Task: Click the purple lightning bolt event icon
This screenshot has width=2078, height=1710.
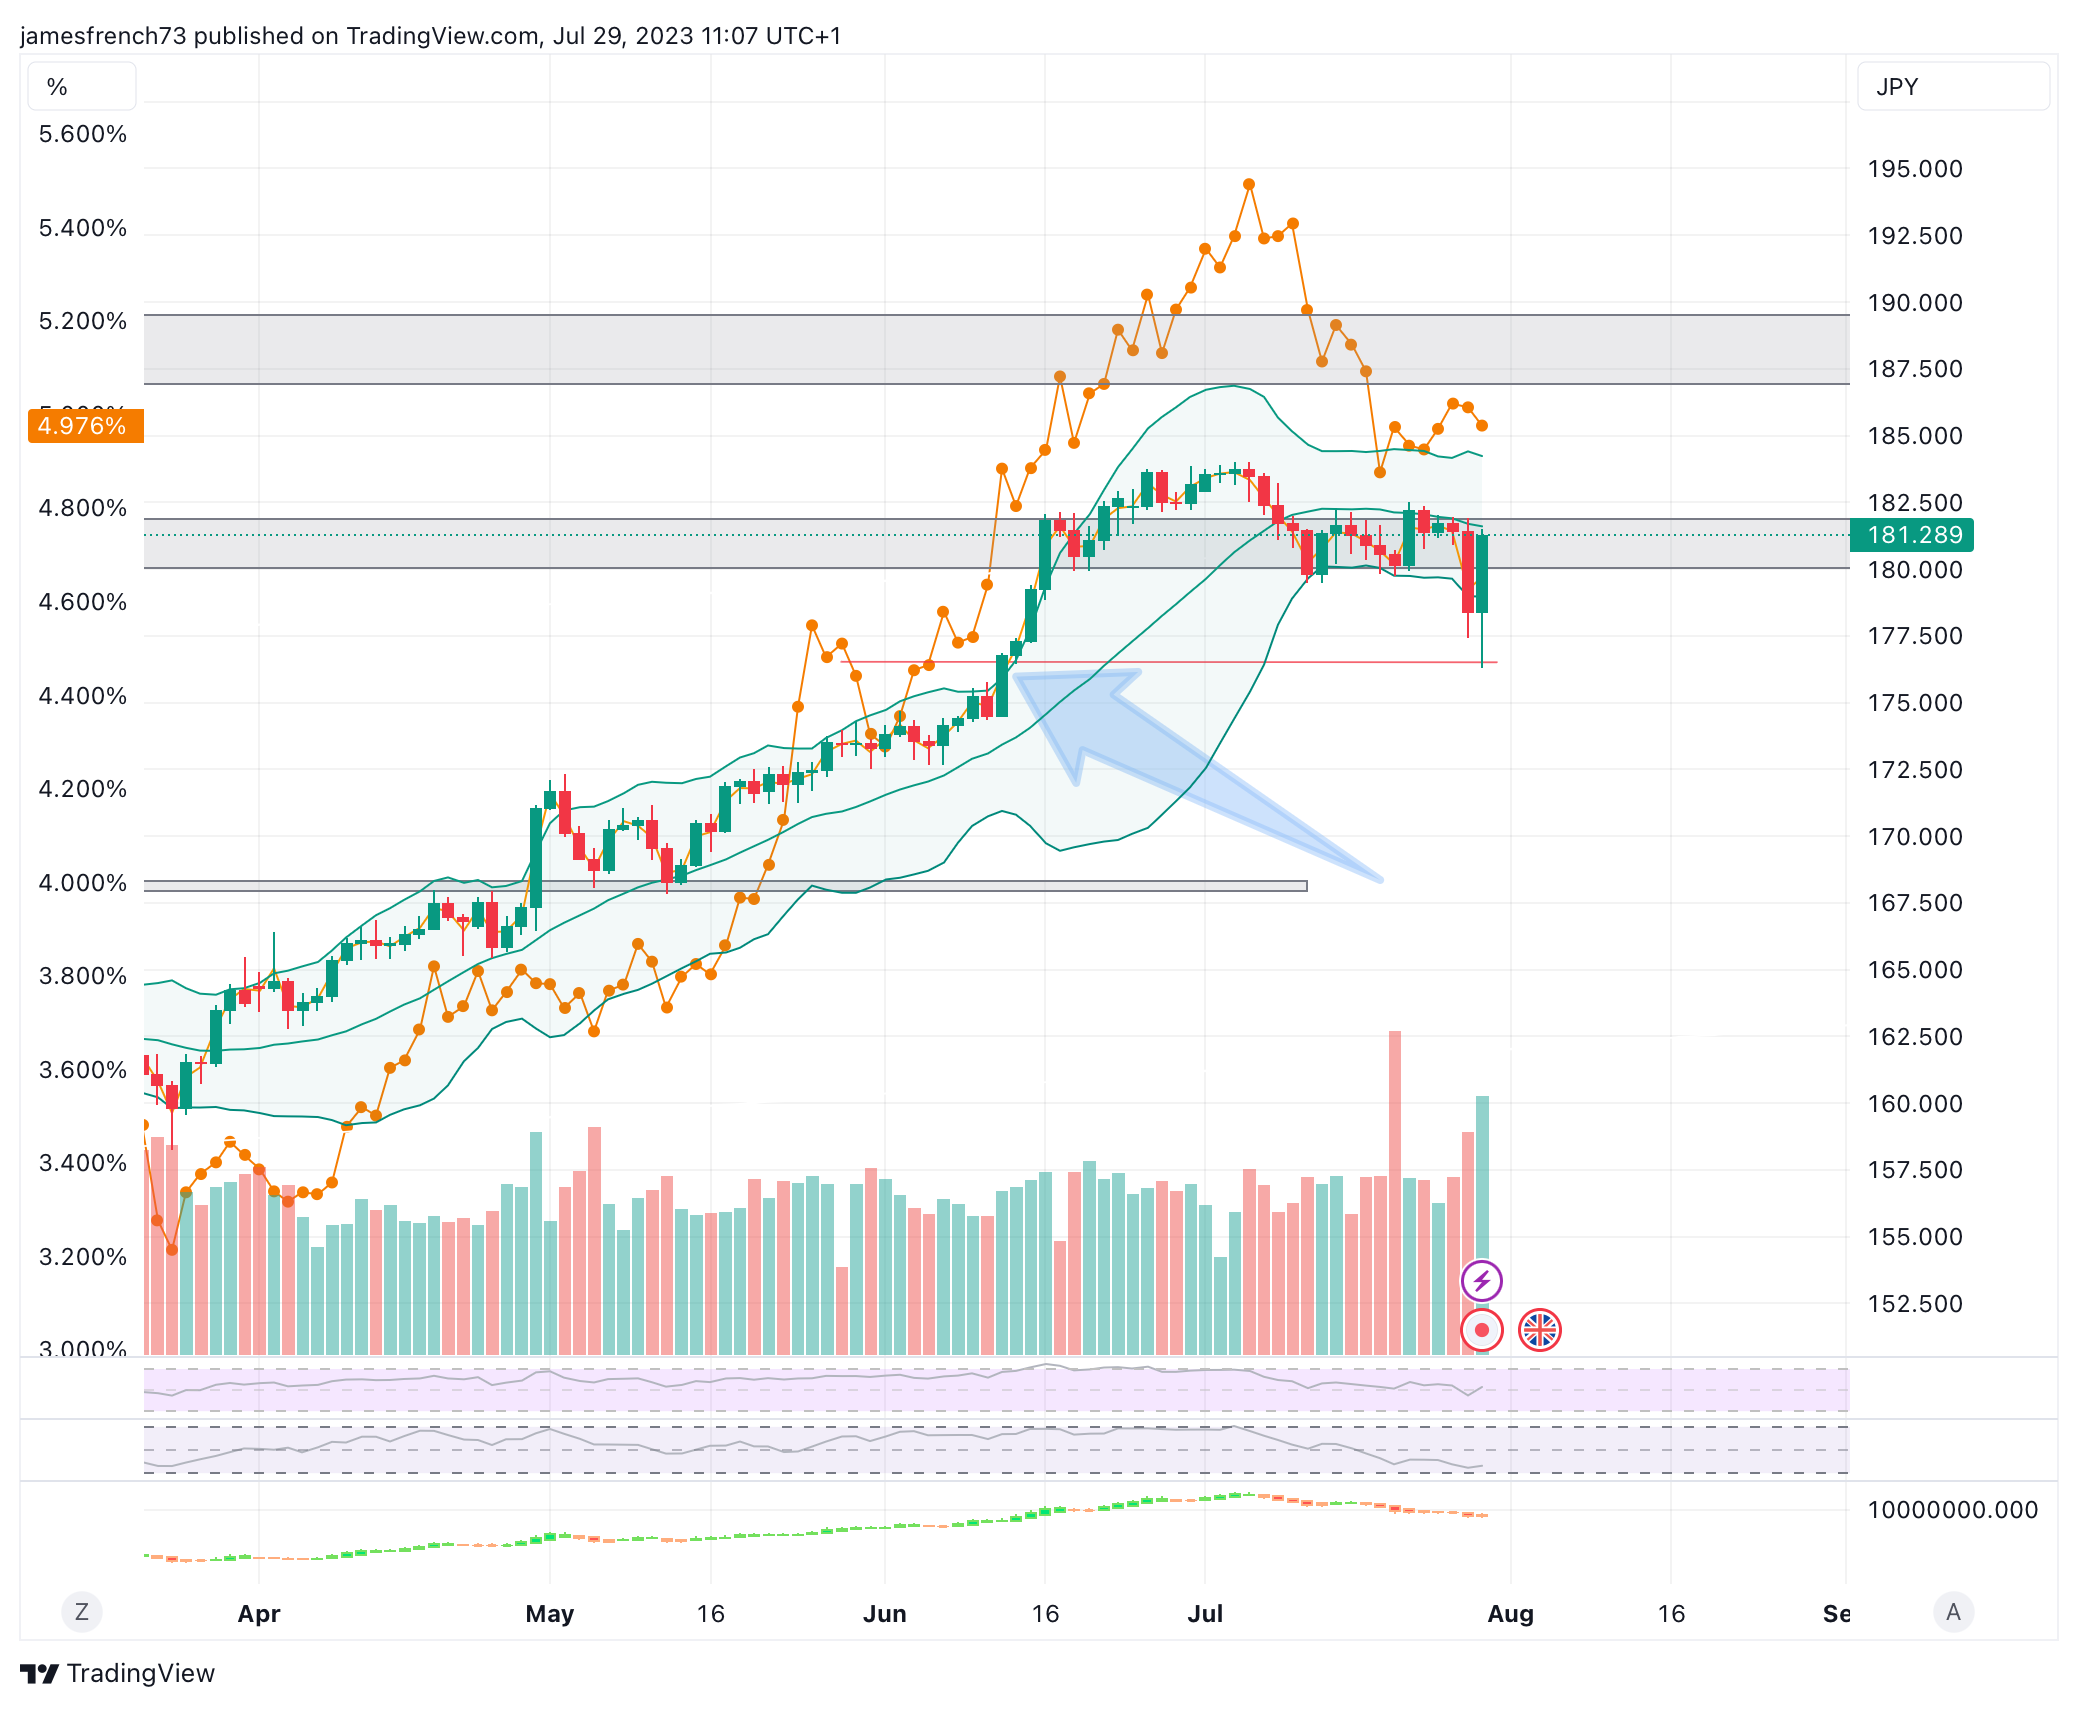Action: click(1481, 1280)
